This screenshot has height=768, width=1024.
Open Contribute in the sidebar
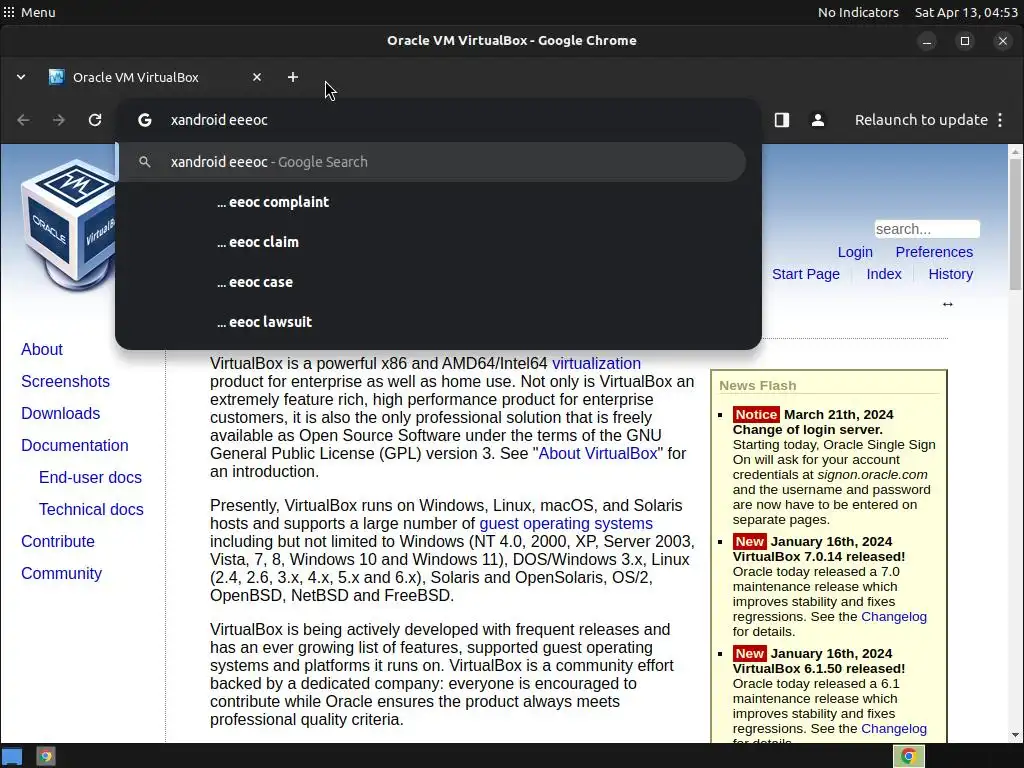point(57,541)
